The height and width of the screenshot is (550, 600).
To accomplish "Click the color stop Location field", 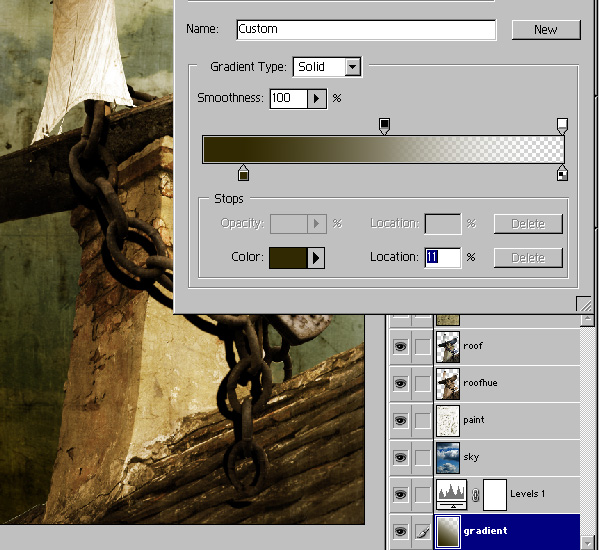I will (x=443, y=257).
